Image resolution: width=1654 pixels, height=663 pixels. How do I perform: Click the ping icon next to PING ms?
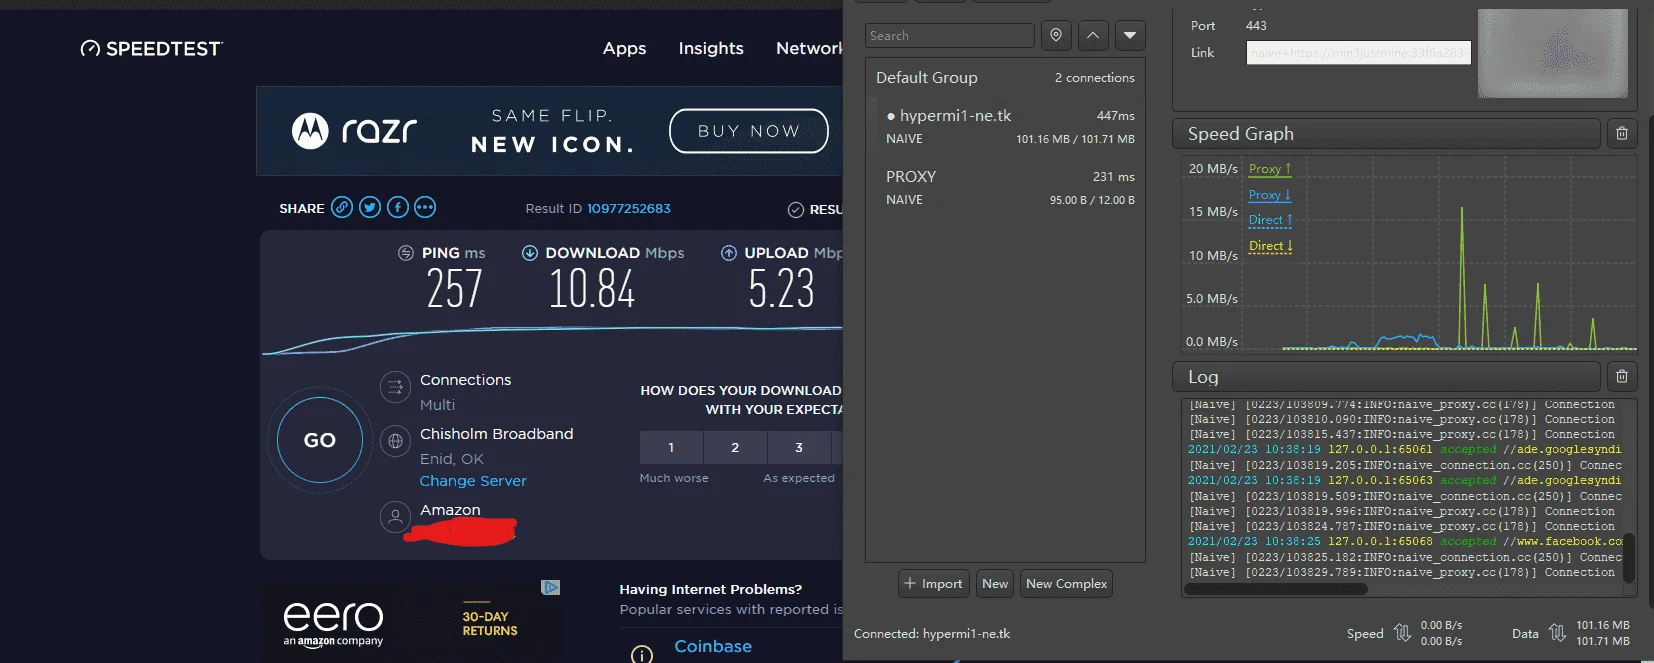pos(406,253)
